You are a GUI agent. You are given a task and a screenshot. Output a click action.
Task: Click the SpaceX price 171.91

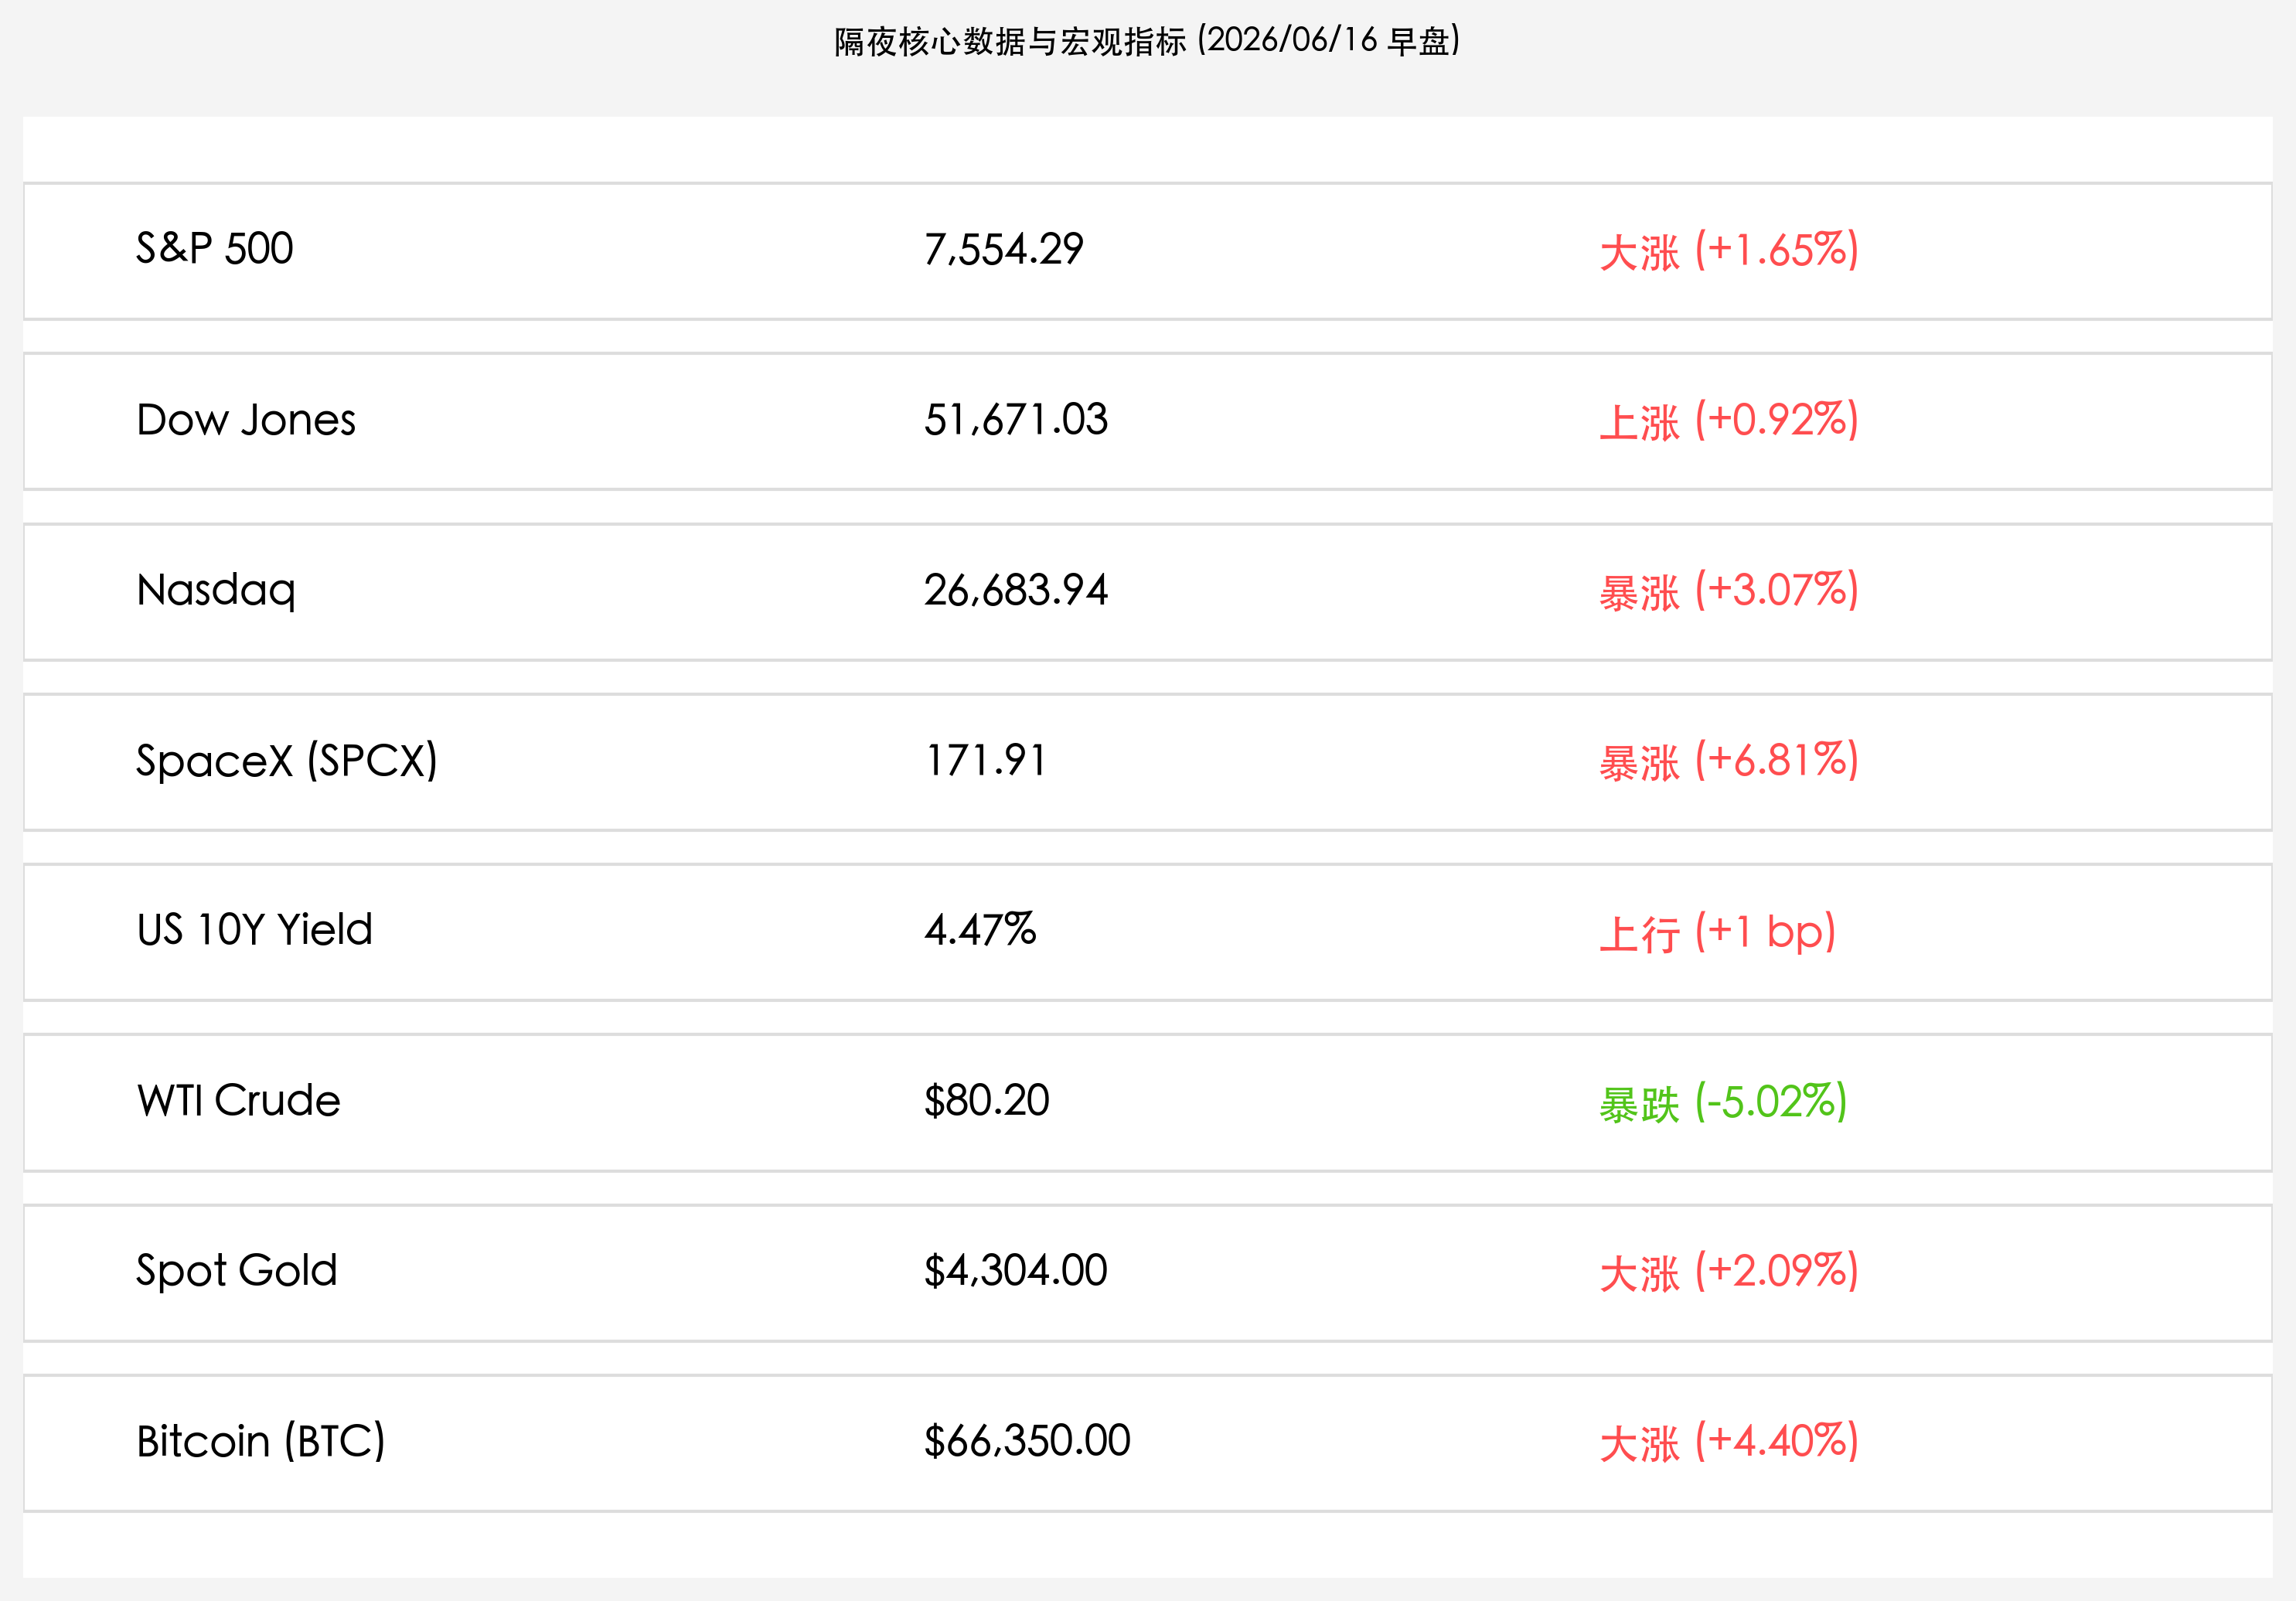pyautogui.click(x=985, y=760)
